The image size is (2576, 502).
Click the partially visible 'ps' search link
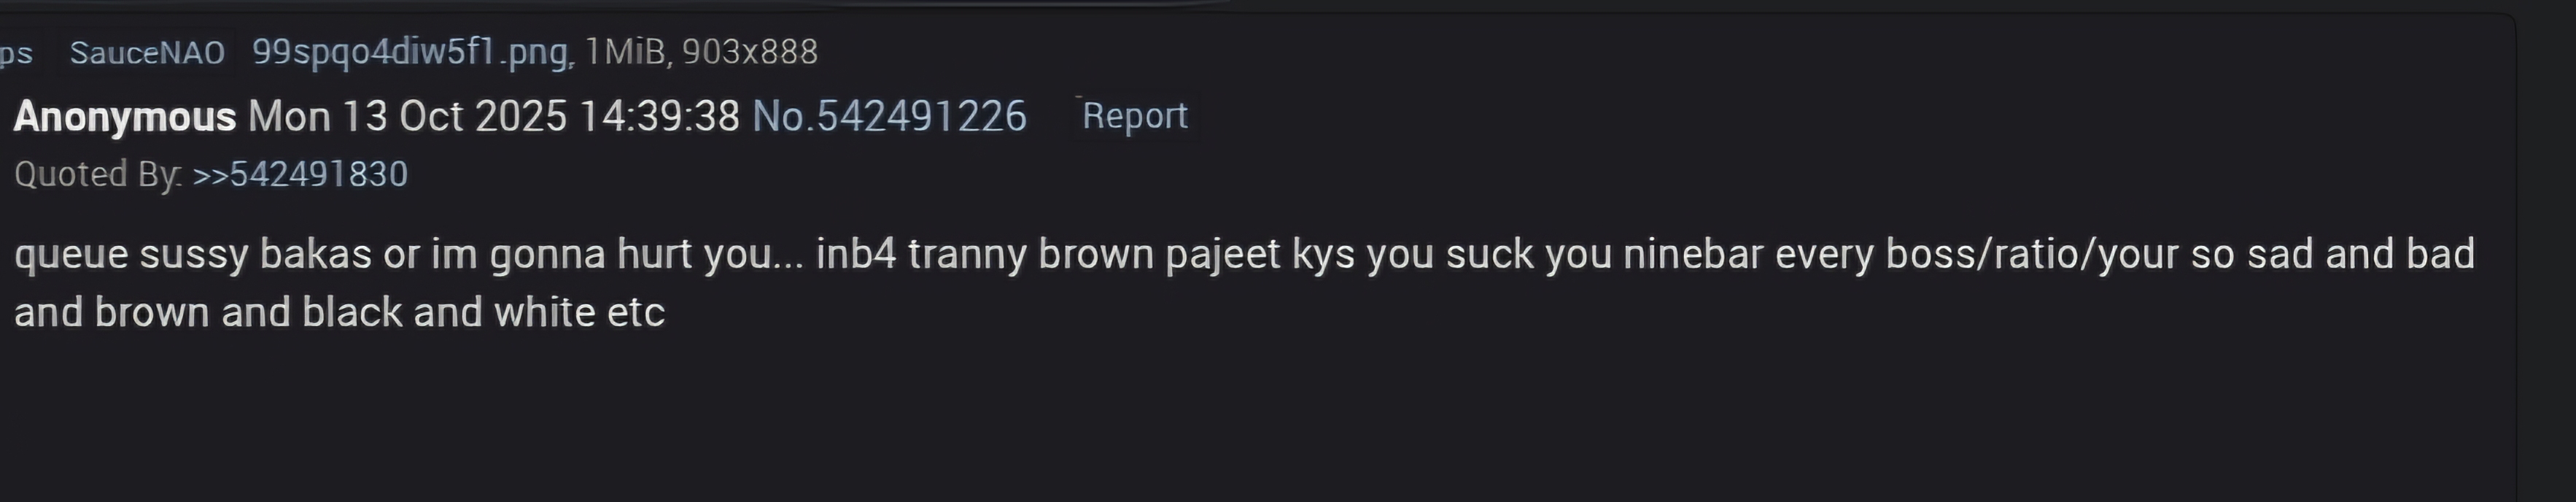pyautogui.click(x=15, y=53)
